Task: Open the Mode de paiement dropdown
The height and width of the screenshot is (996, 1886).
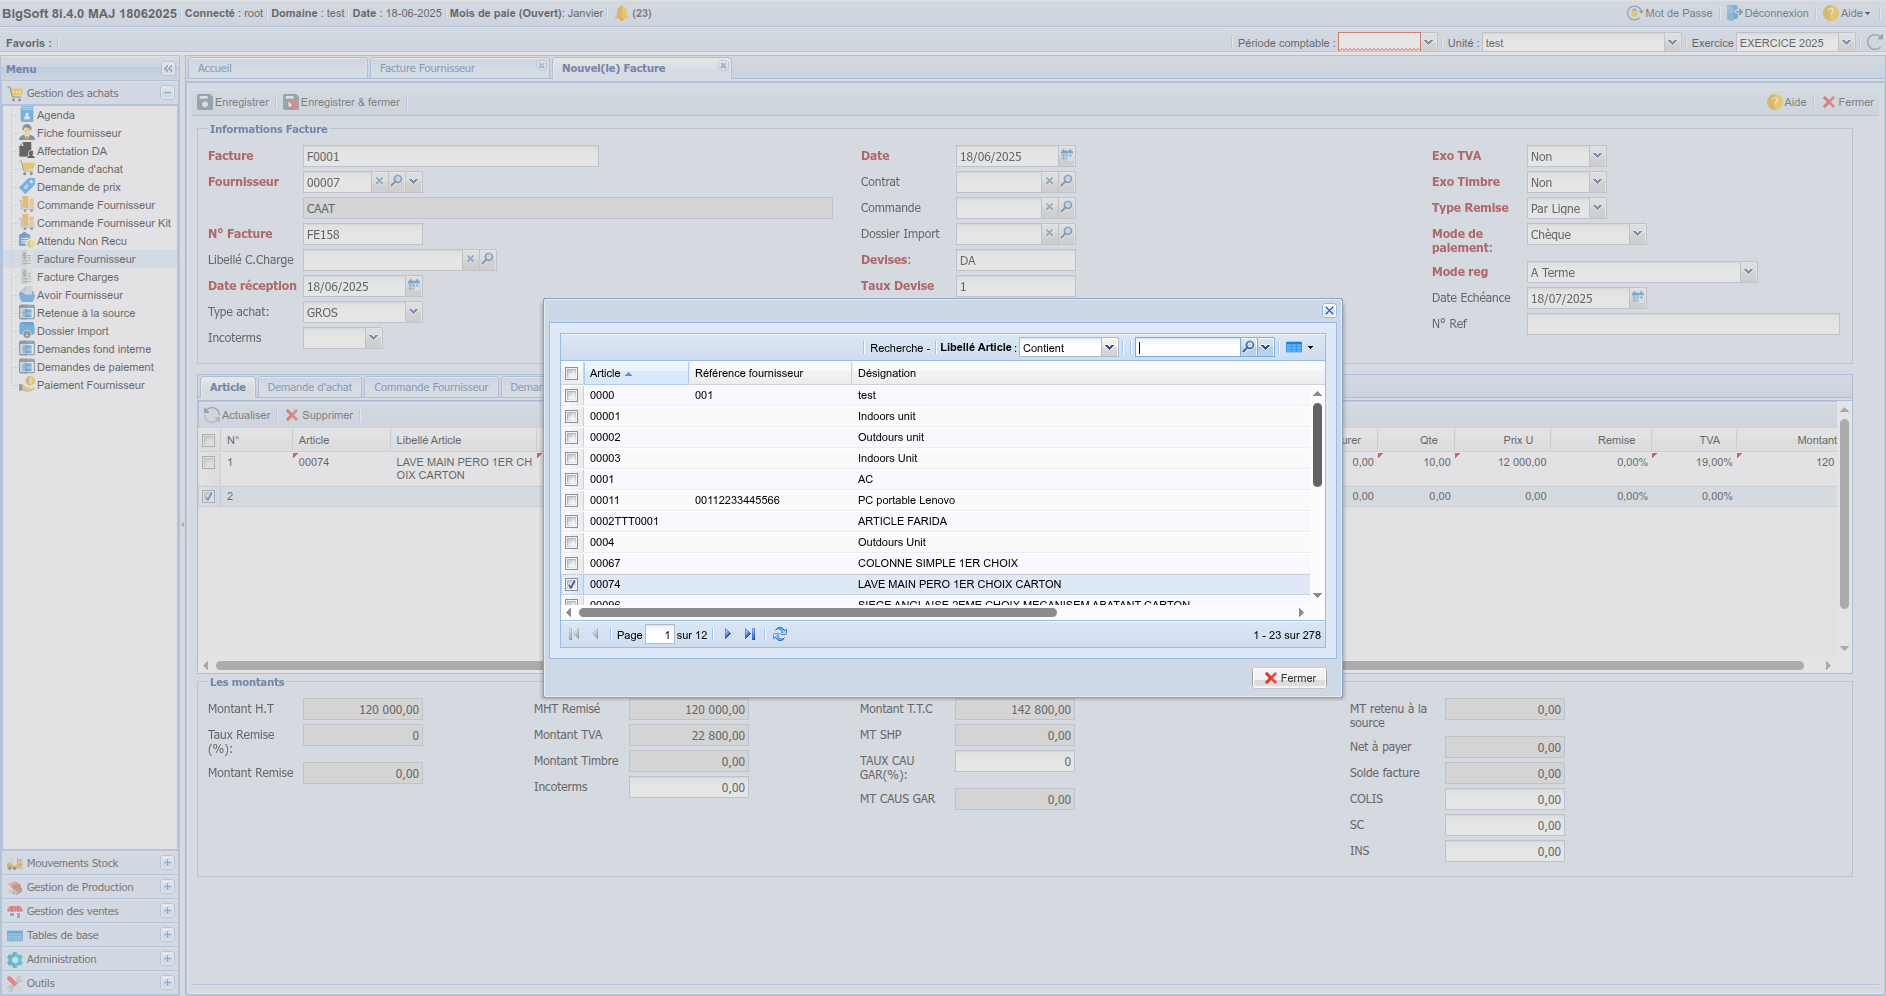Action: pos(1637,234)
